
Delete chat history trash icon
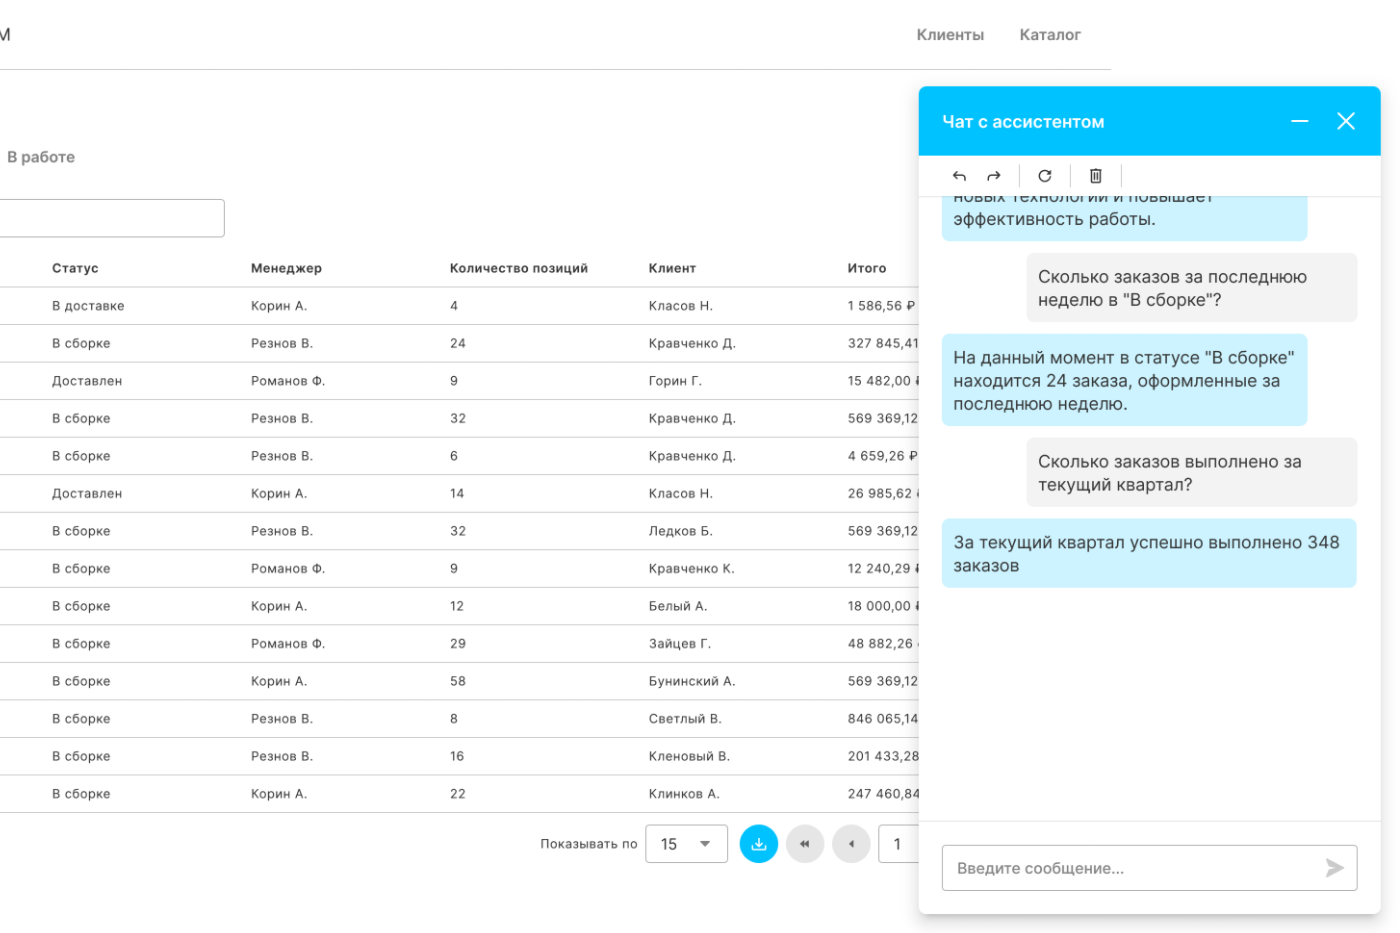[x=1096, y=176]
